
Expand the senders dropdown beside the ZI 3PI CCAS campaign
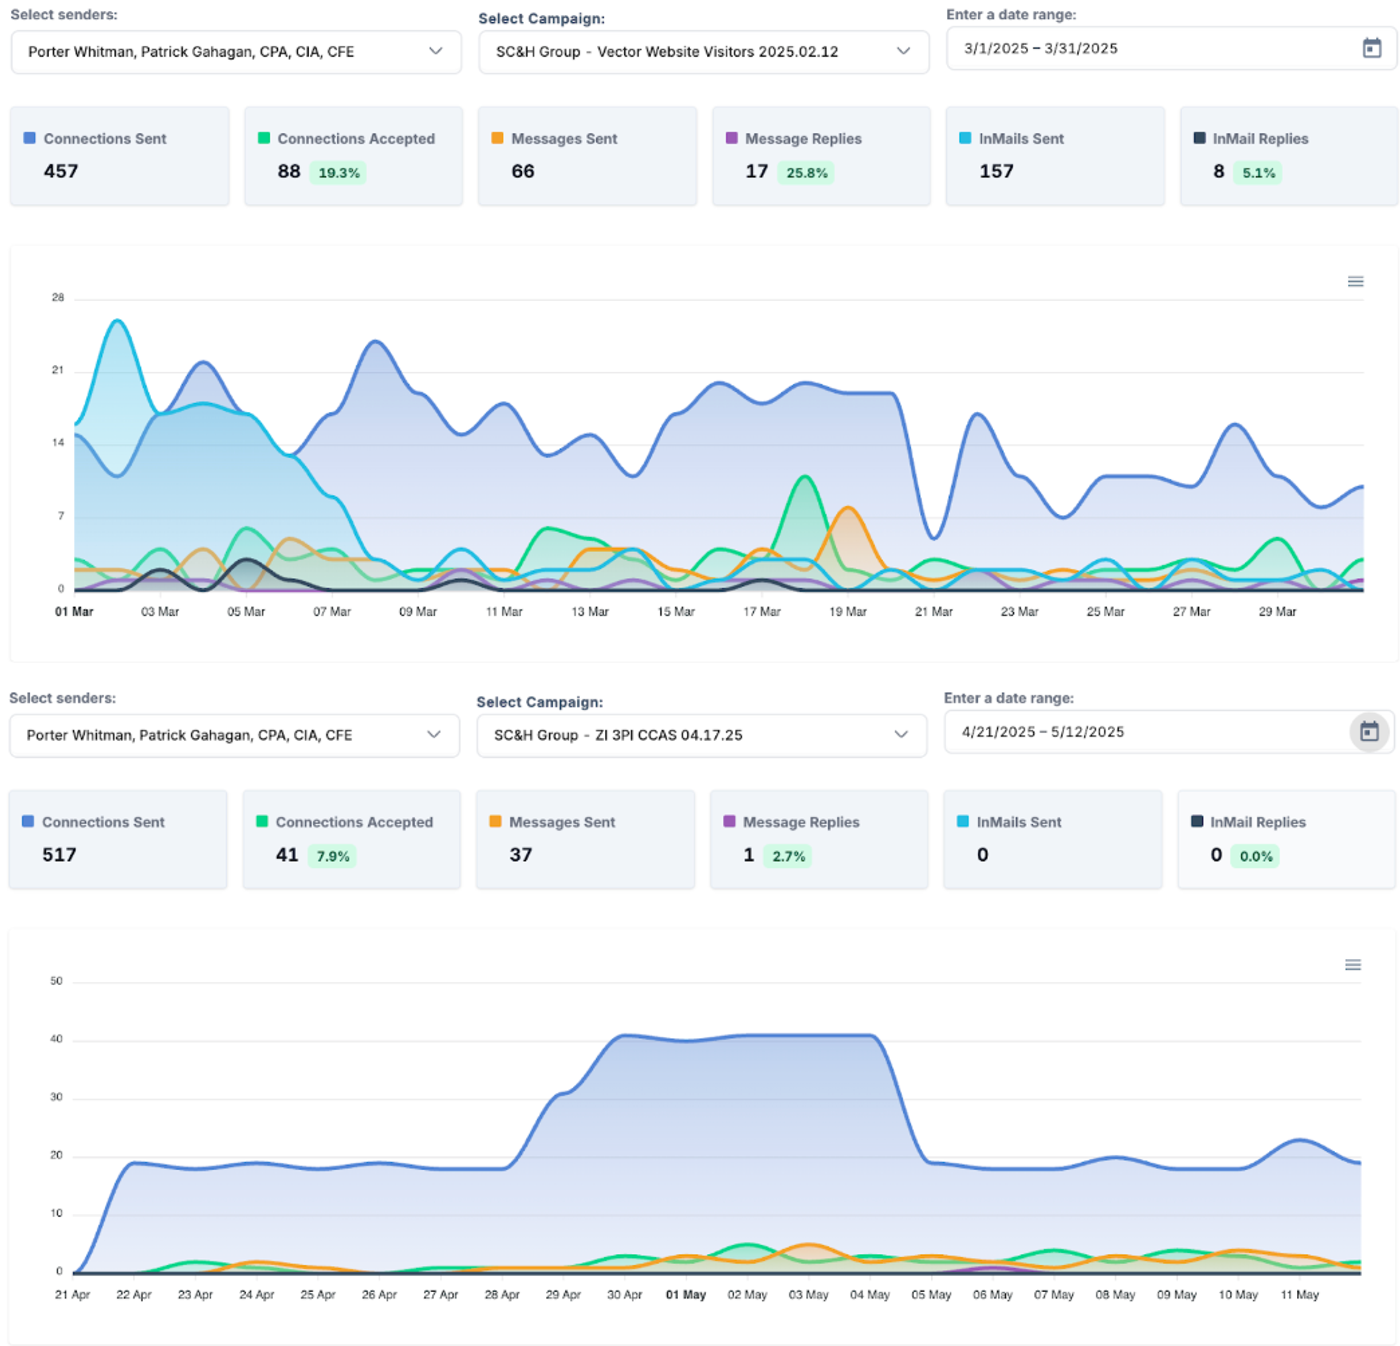[x=234, y=735]
